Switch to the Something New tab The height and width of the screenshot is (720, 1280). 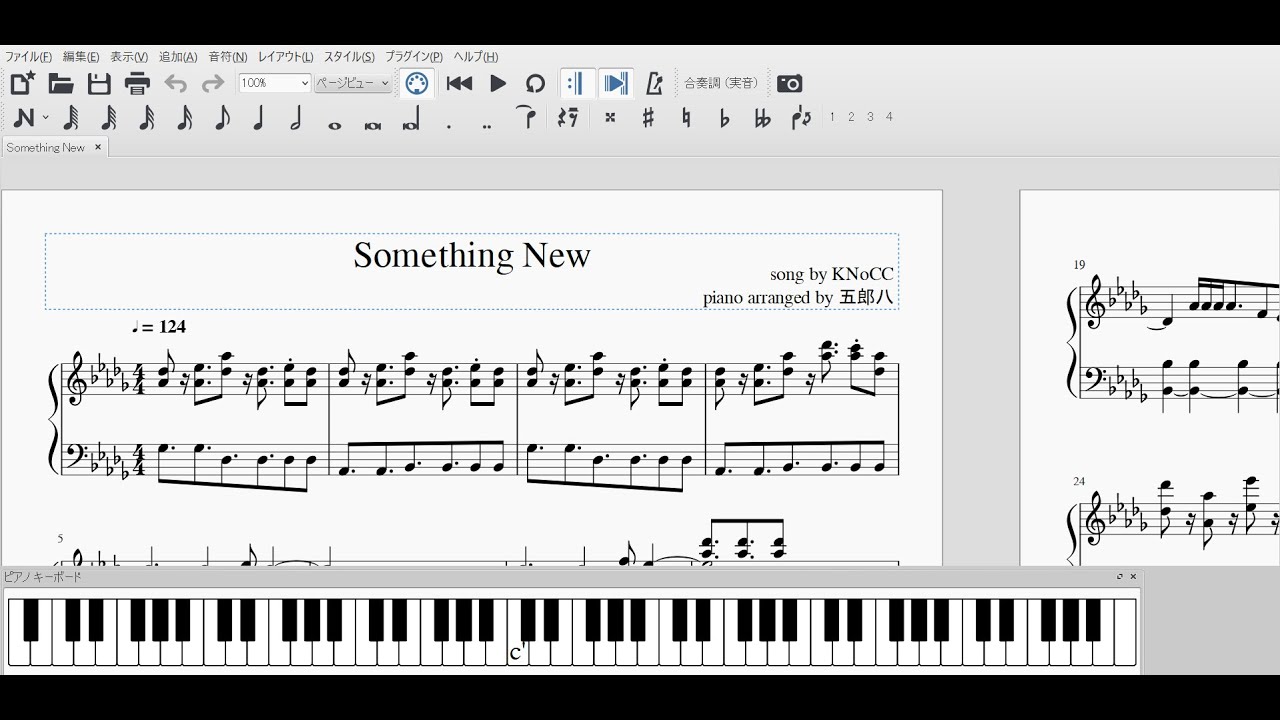(x=45, y=147)
